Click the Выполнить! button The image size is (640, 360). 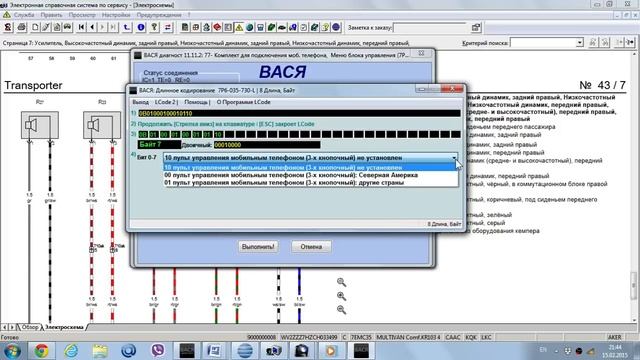258,247
